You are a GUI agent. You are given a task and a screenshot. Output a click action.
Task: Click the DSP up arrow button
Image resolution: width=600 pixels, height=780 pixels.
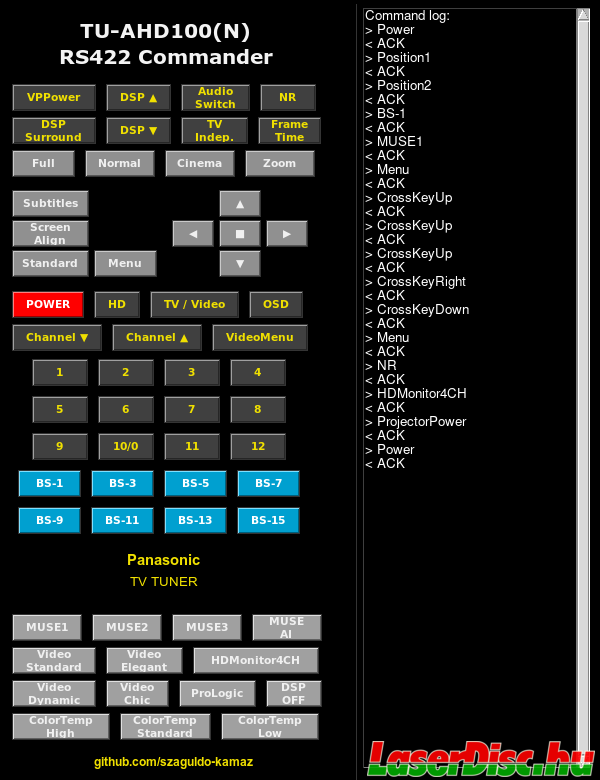pos(139,98)
